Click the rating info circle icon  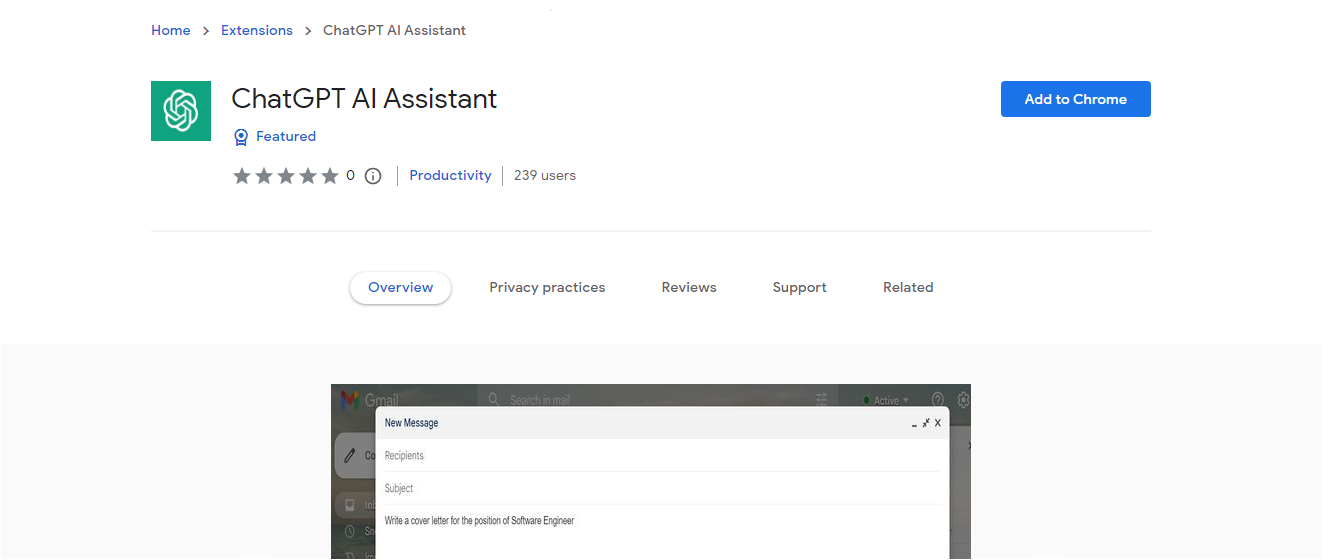point(373,176)
